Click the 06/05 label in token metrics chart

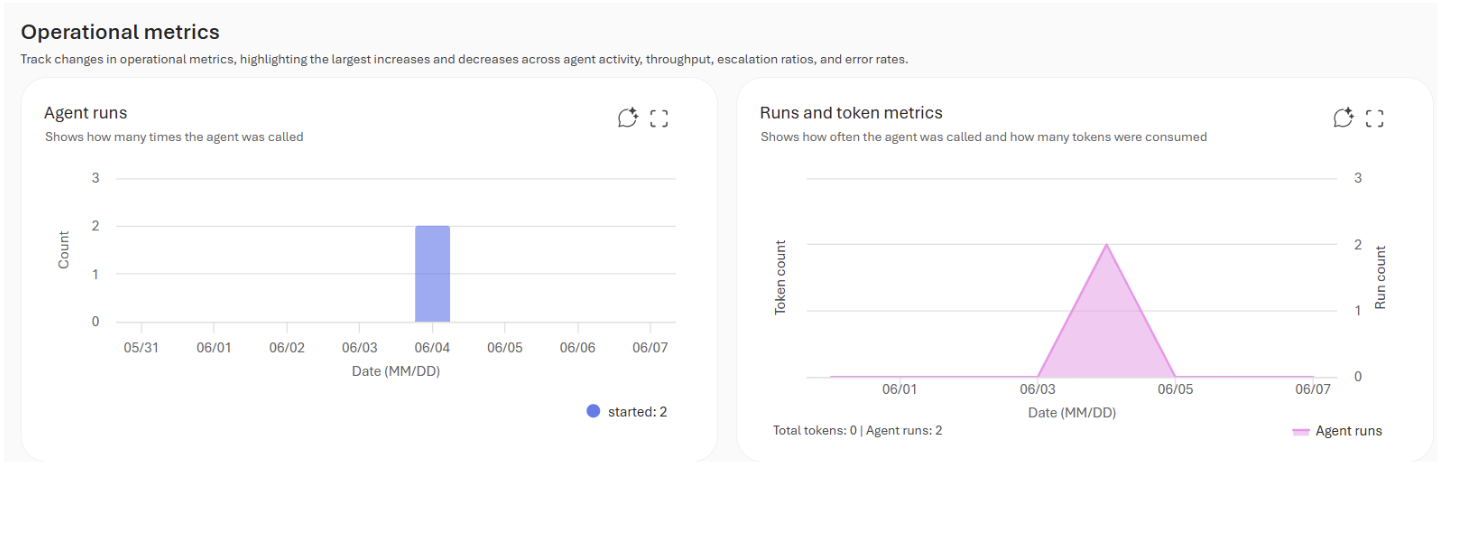(1175, 390)
